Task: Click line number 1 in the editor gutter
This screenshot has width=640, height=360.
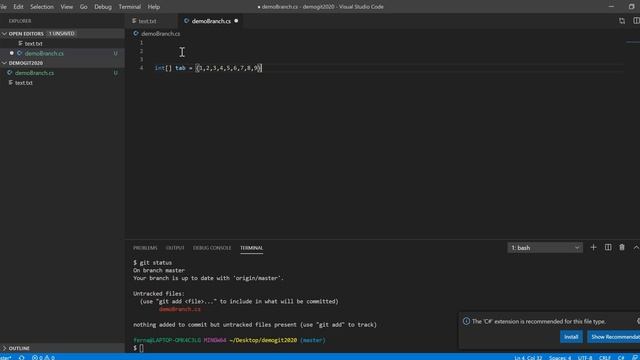Action: [141, 42]
